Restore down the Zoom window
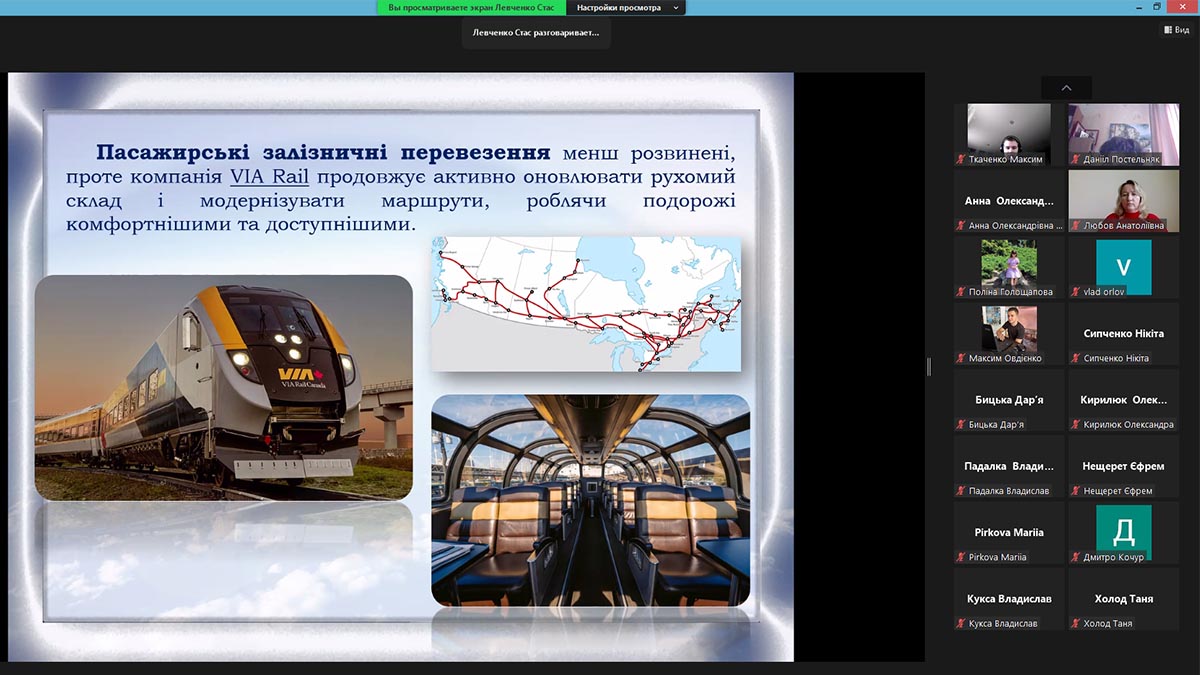Viewport: 1200px width, 675px height. tap(1157, 7)
